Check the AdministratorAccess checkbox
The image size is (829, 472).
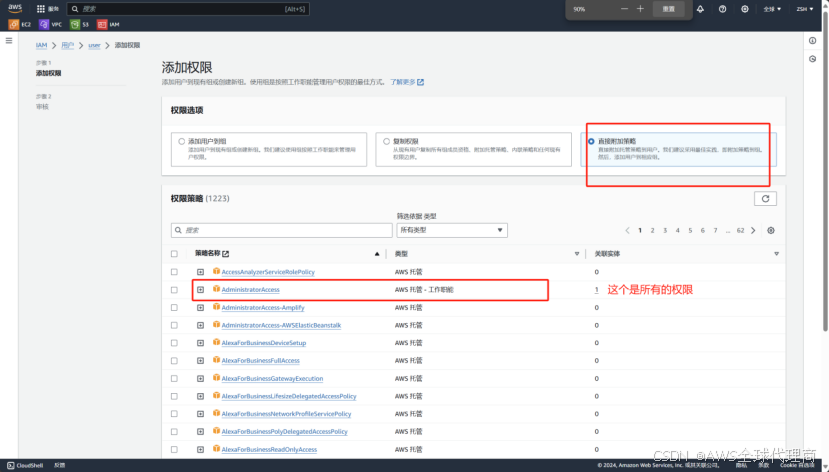[x=174, y=290]
